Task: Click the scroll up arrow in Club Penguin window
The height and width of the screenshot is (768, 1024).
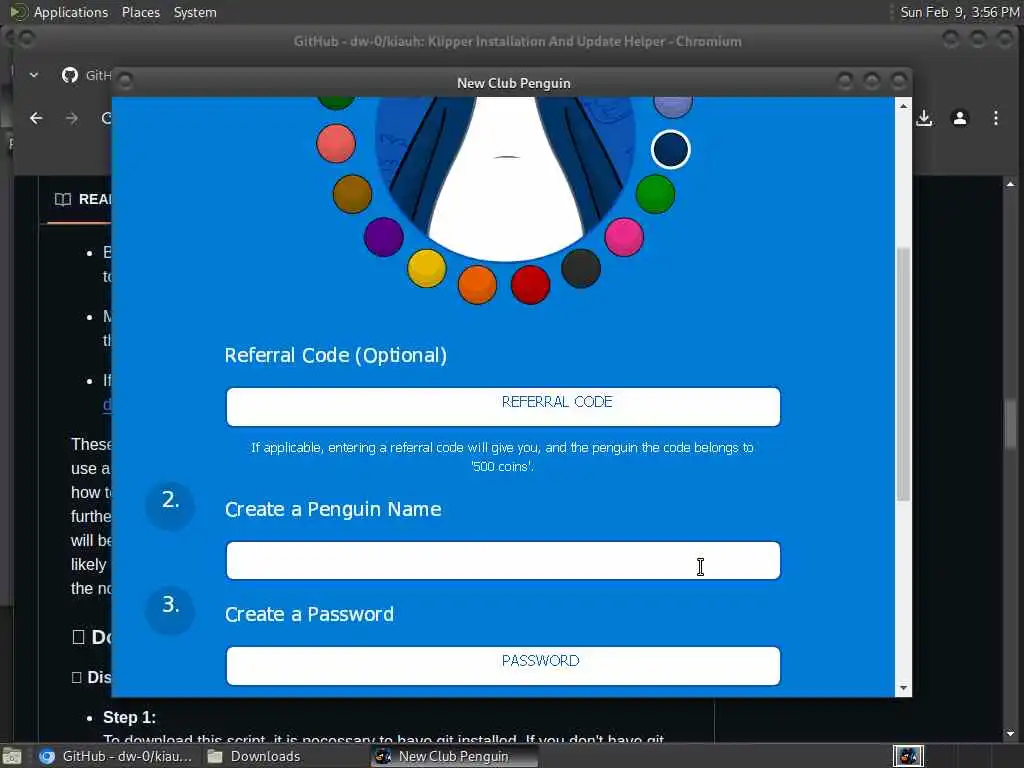Action: pos(903,106)
